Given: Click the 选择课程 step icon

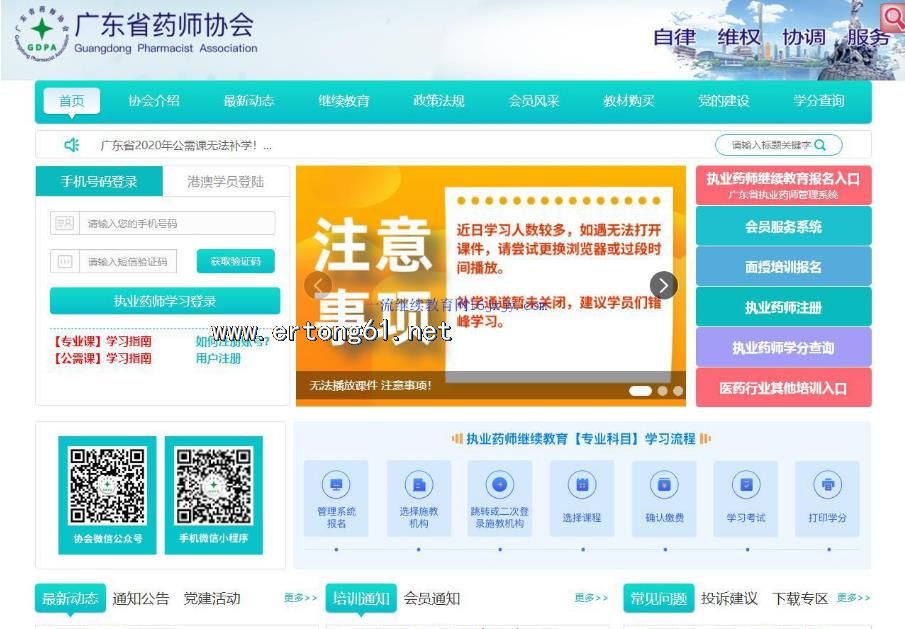Looking at the screenshot, I should [582, 485].
